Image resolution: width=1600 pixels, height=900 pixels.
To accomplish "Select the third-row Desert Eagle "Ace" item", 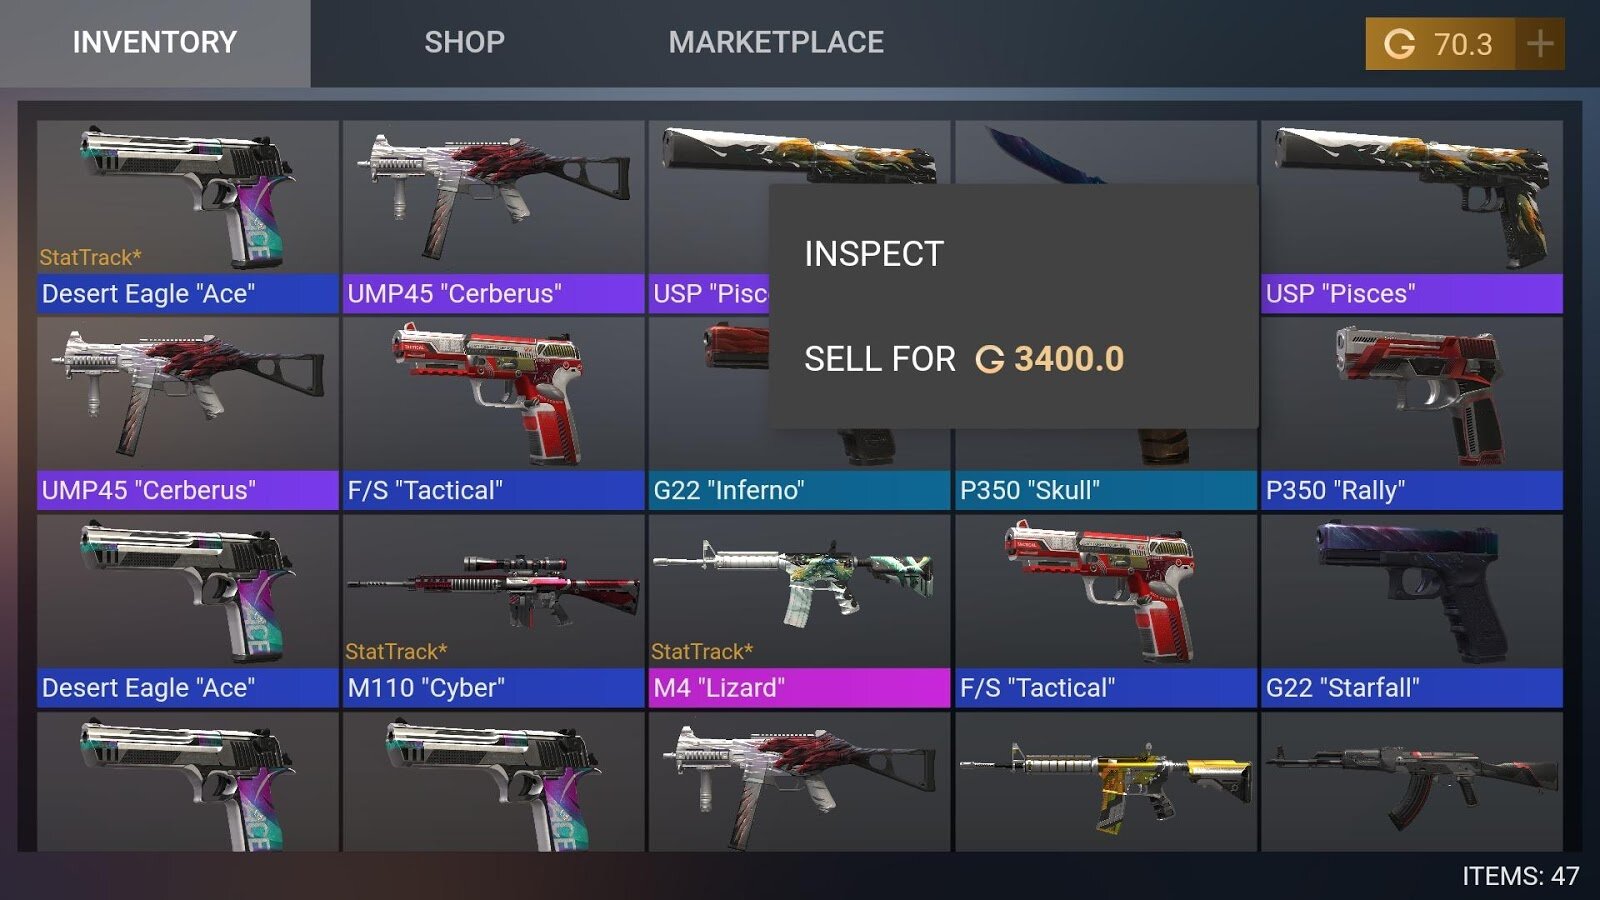I will point(187,611).
